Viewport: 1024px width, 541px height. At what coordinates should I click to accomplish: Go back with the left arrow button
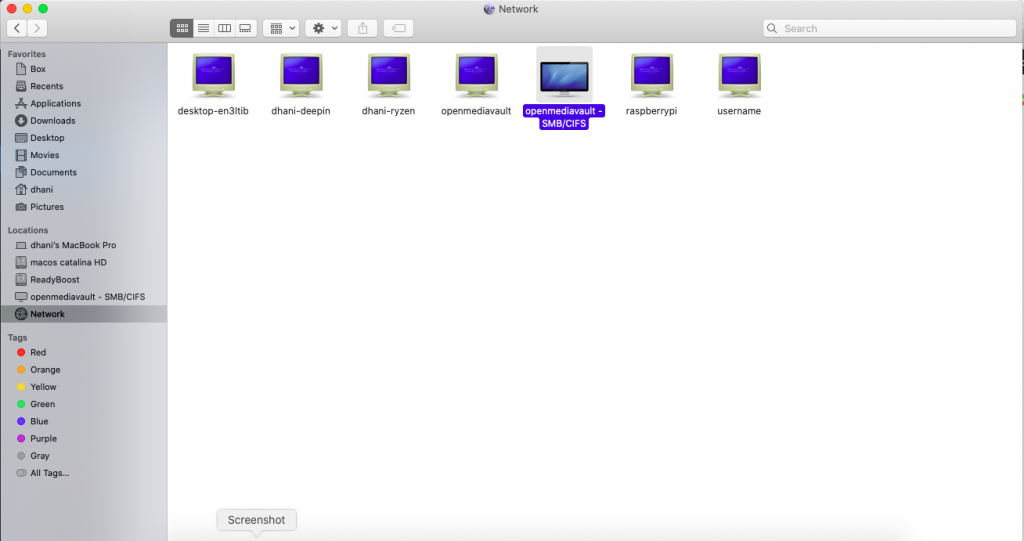pyautogui.click(x=17, y=28)
